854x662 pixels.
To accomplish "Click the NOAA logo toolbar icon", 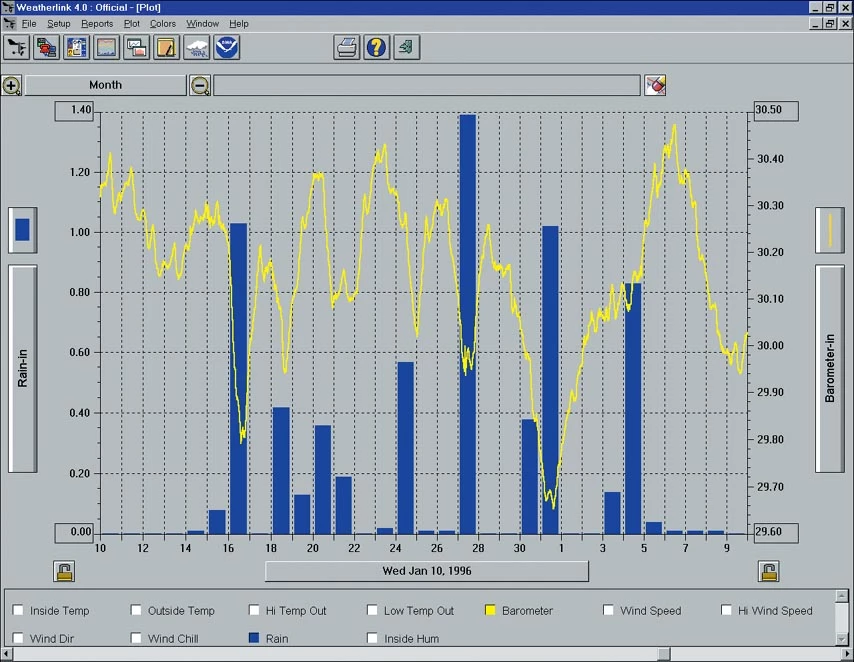I will (x=226, y=47).
